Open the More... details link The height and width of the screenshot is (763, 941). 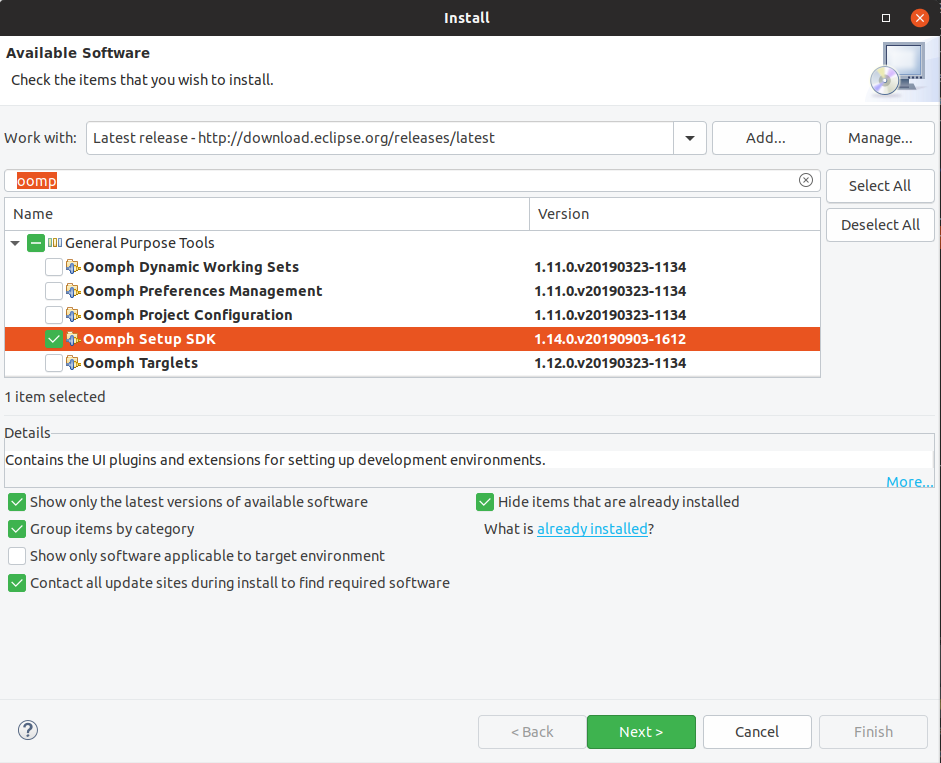909,482
